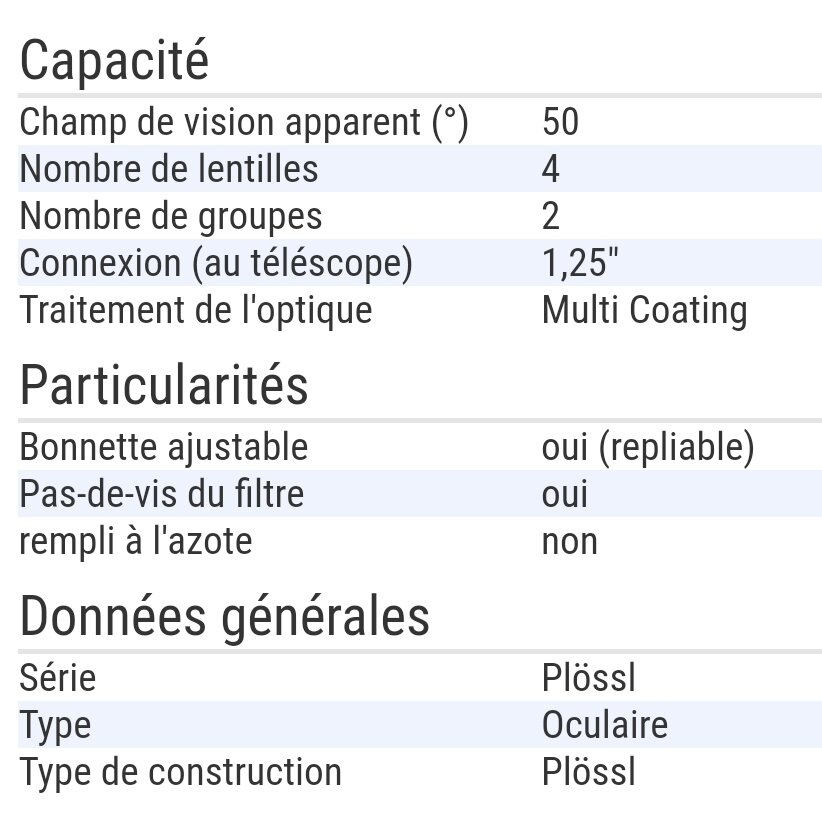The width and height of the screenshot is (822, 837).
Task: Select the Champ de vision apparent label
Action: pos(244,122)
